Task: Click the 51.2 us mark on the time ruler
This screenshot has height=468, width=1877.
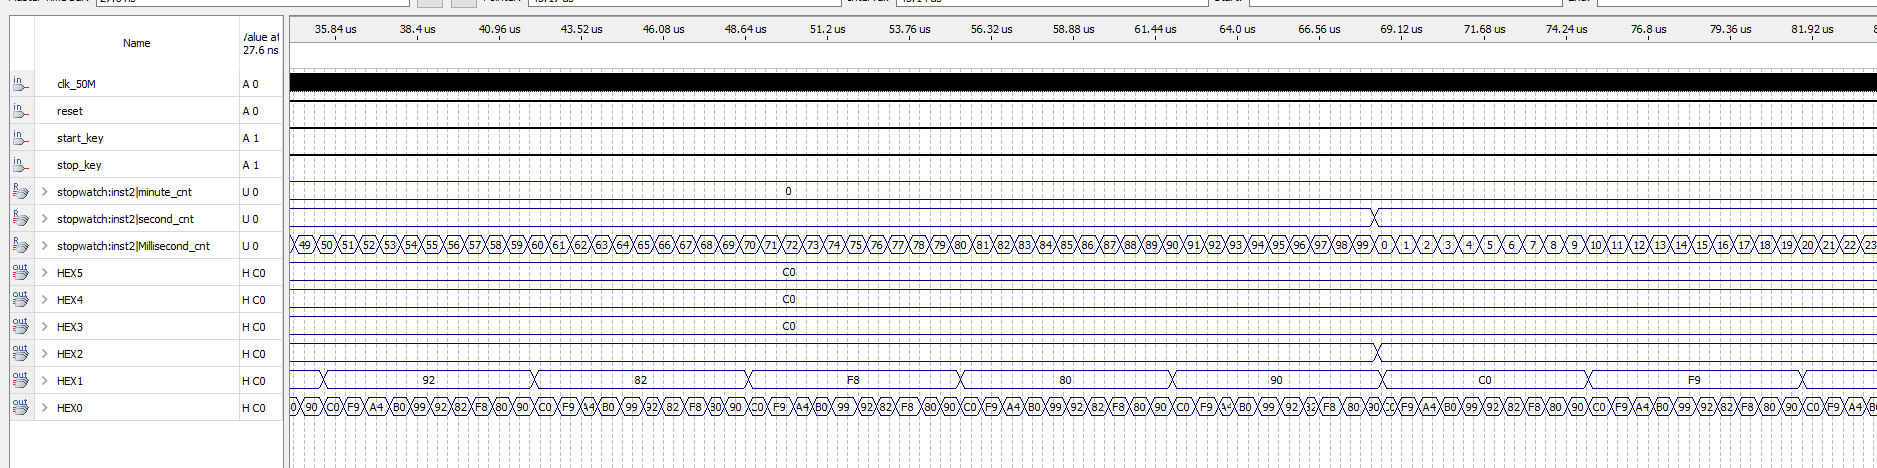Action: [827, 30]
